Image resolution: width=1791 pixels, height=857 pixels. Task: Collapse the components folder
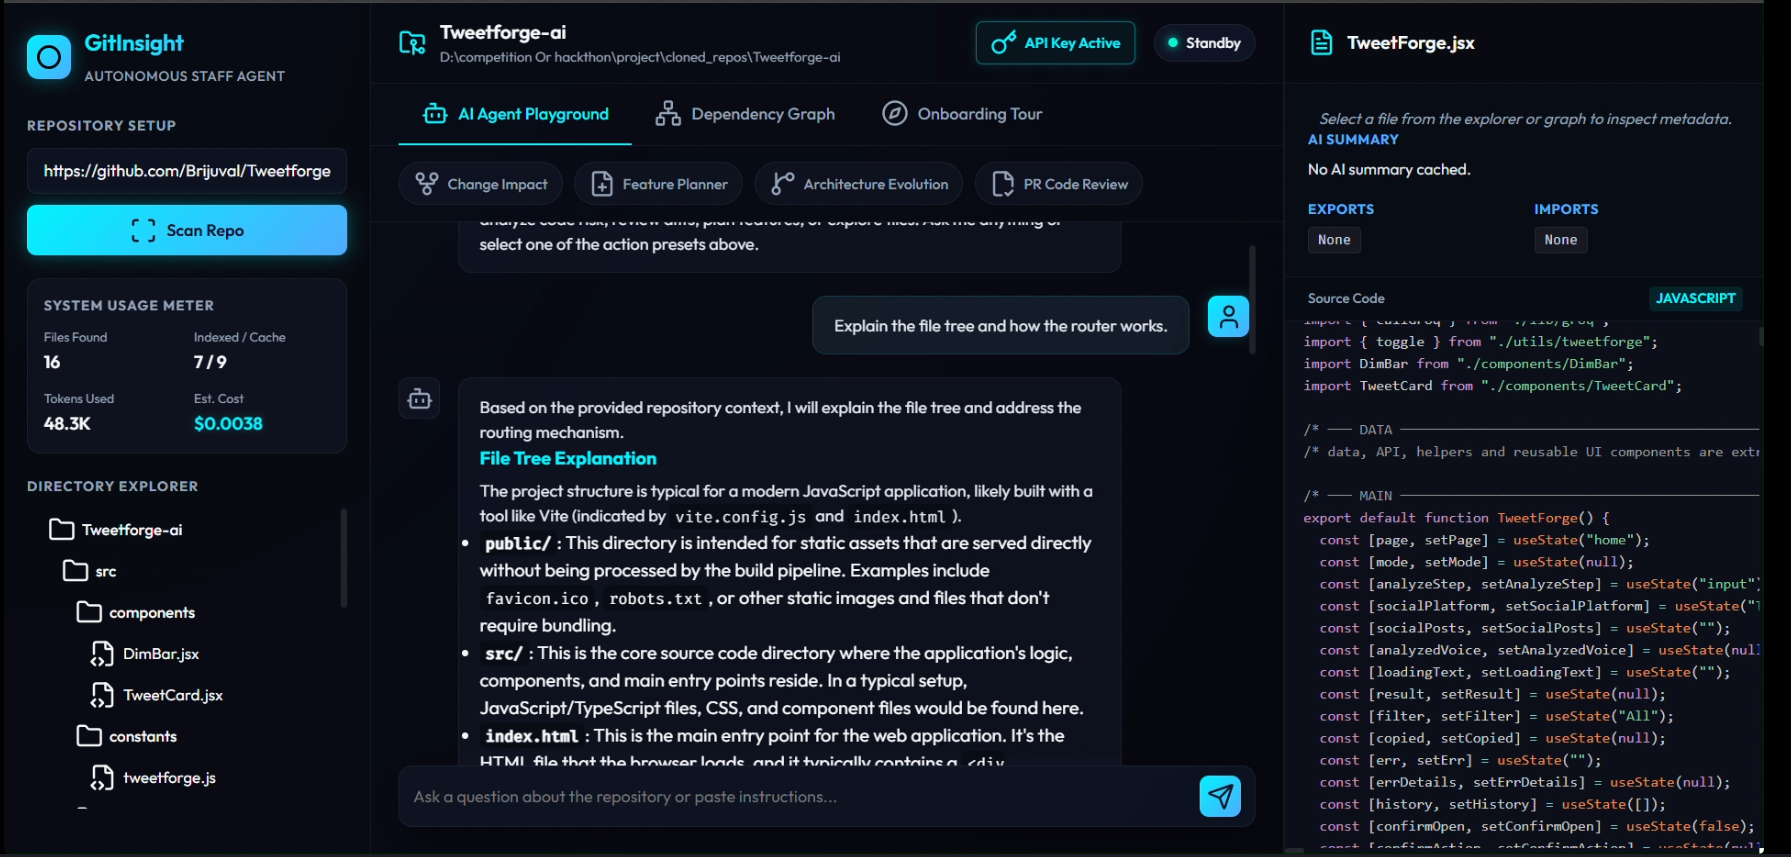click(136, 612)
